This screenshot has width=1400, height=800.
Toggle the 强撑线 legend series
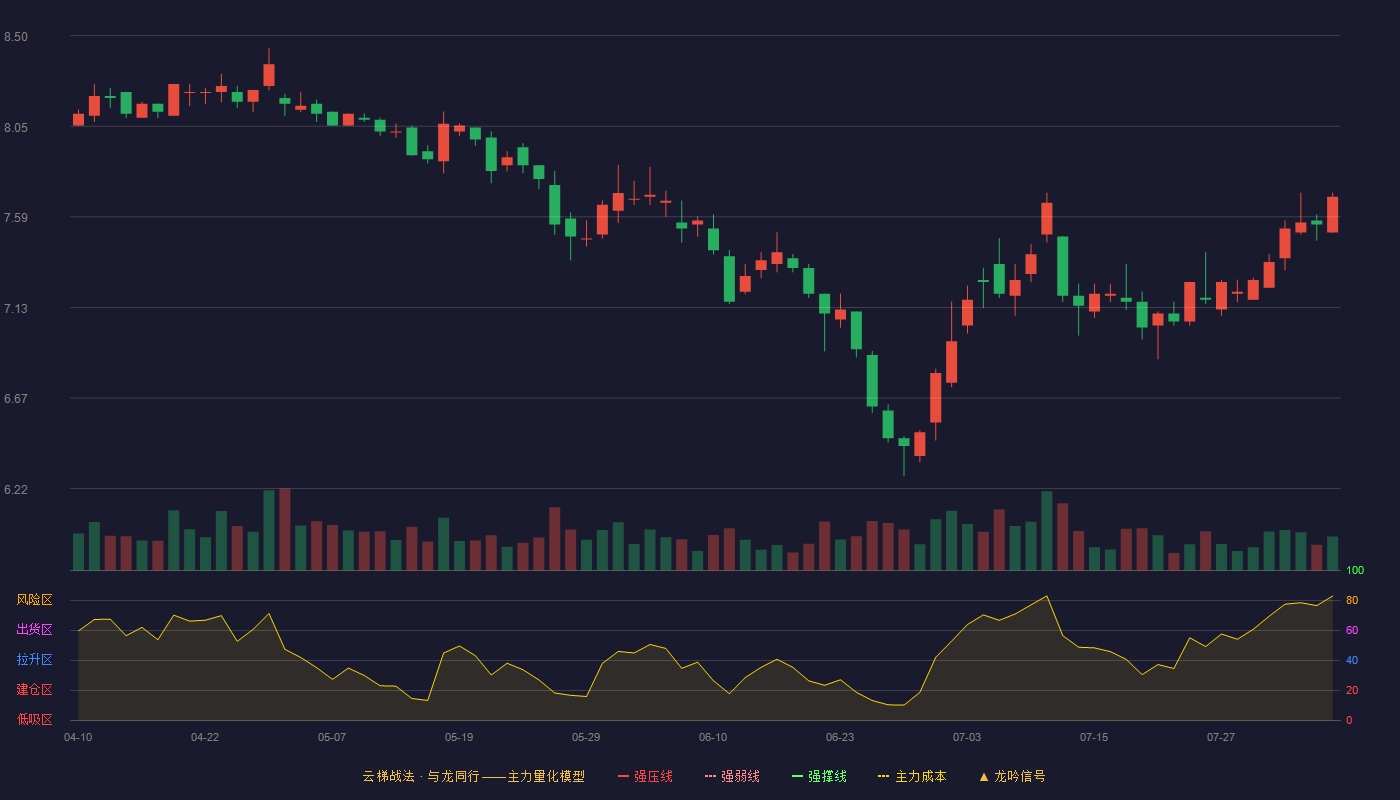[819, 776]
